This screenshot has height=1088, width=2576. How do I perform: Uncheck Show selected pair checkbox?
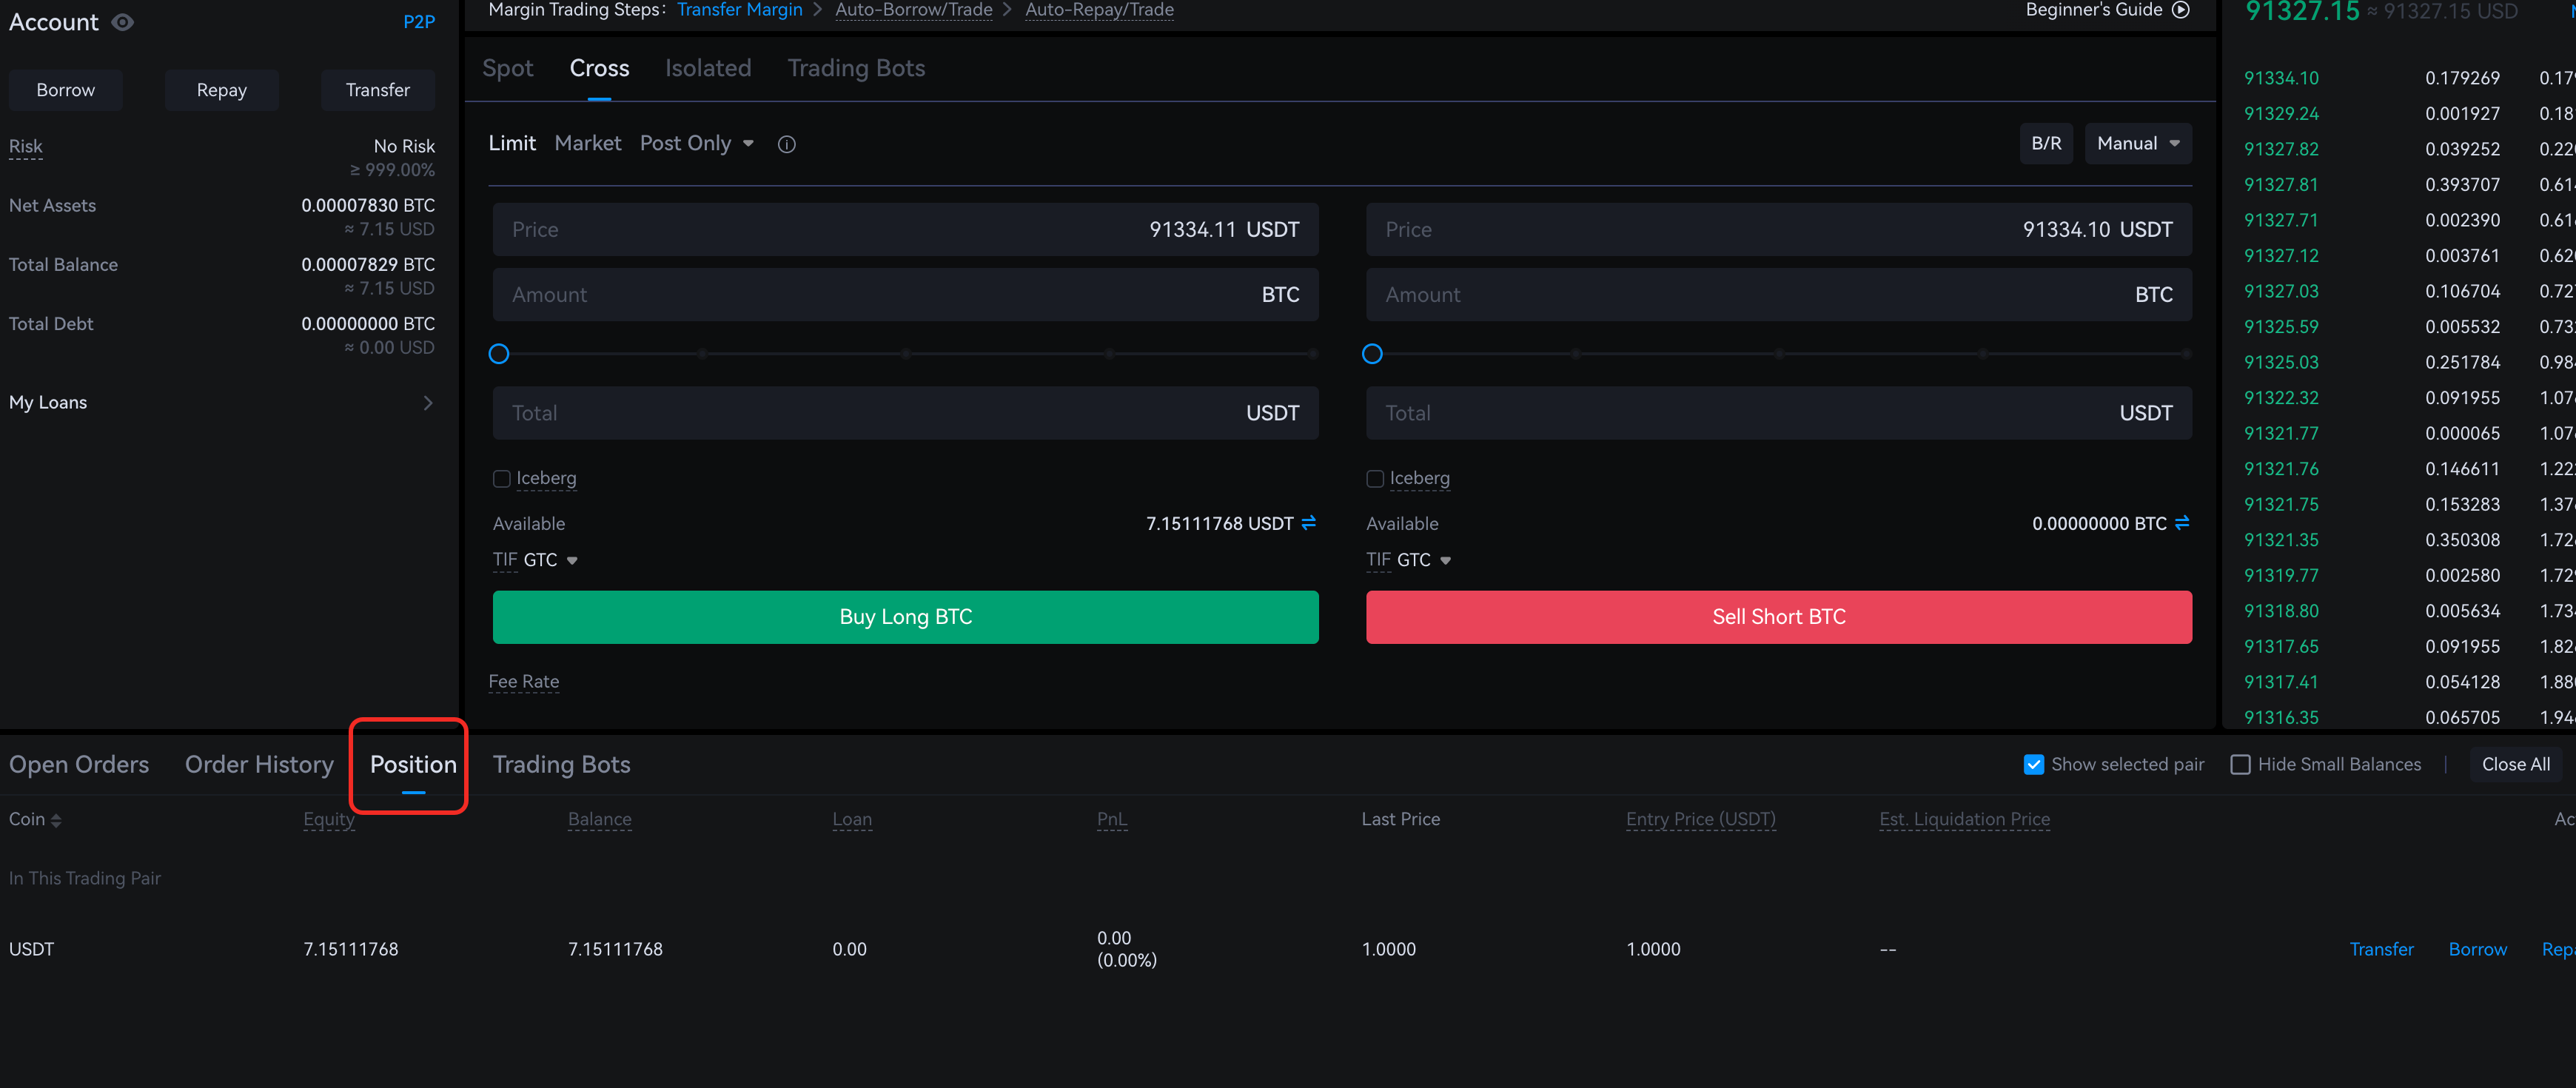[2033, 765]
